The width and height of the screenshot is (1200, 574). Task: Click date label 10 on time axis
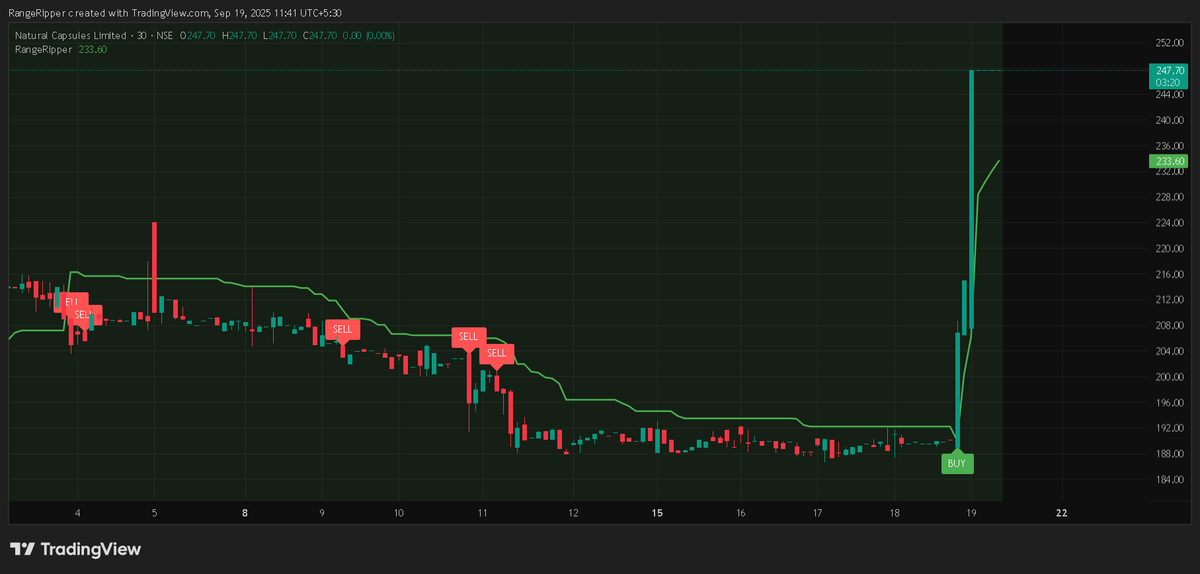[398, 513]
